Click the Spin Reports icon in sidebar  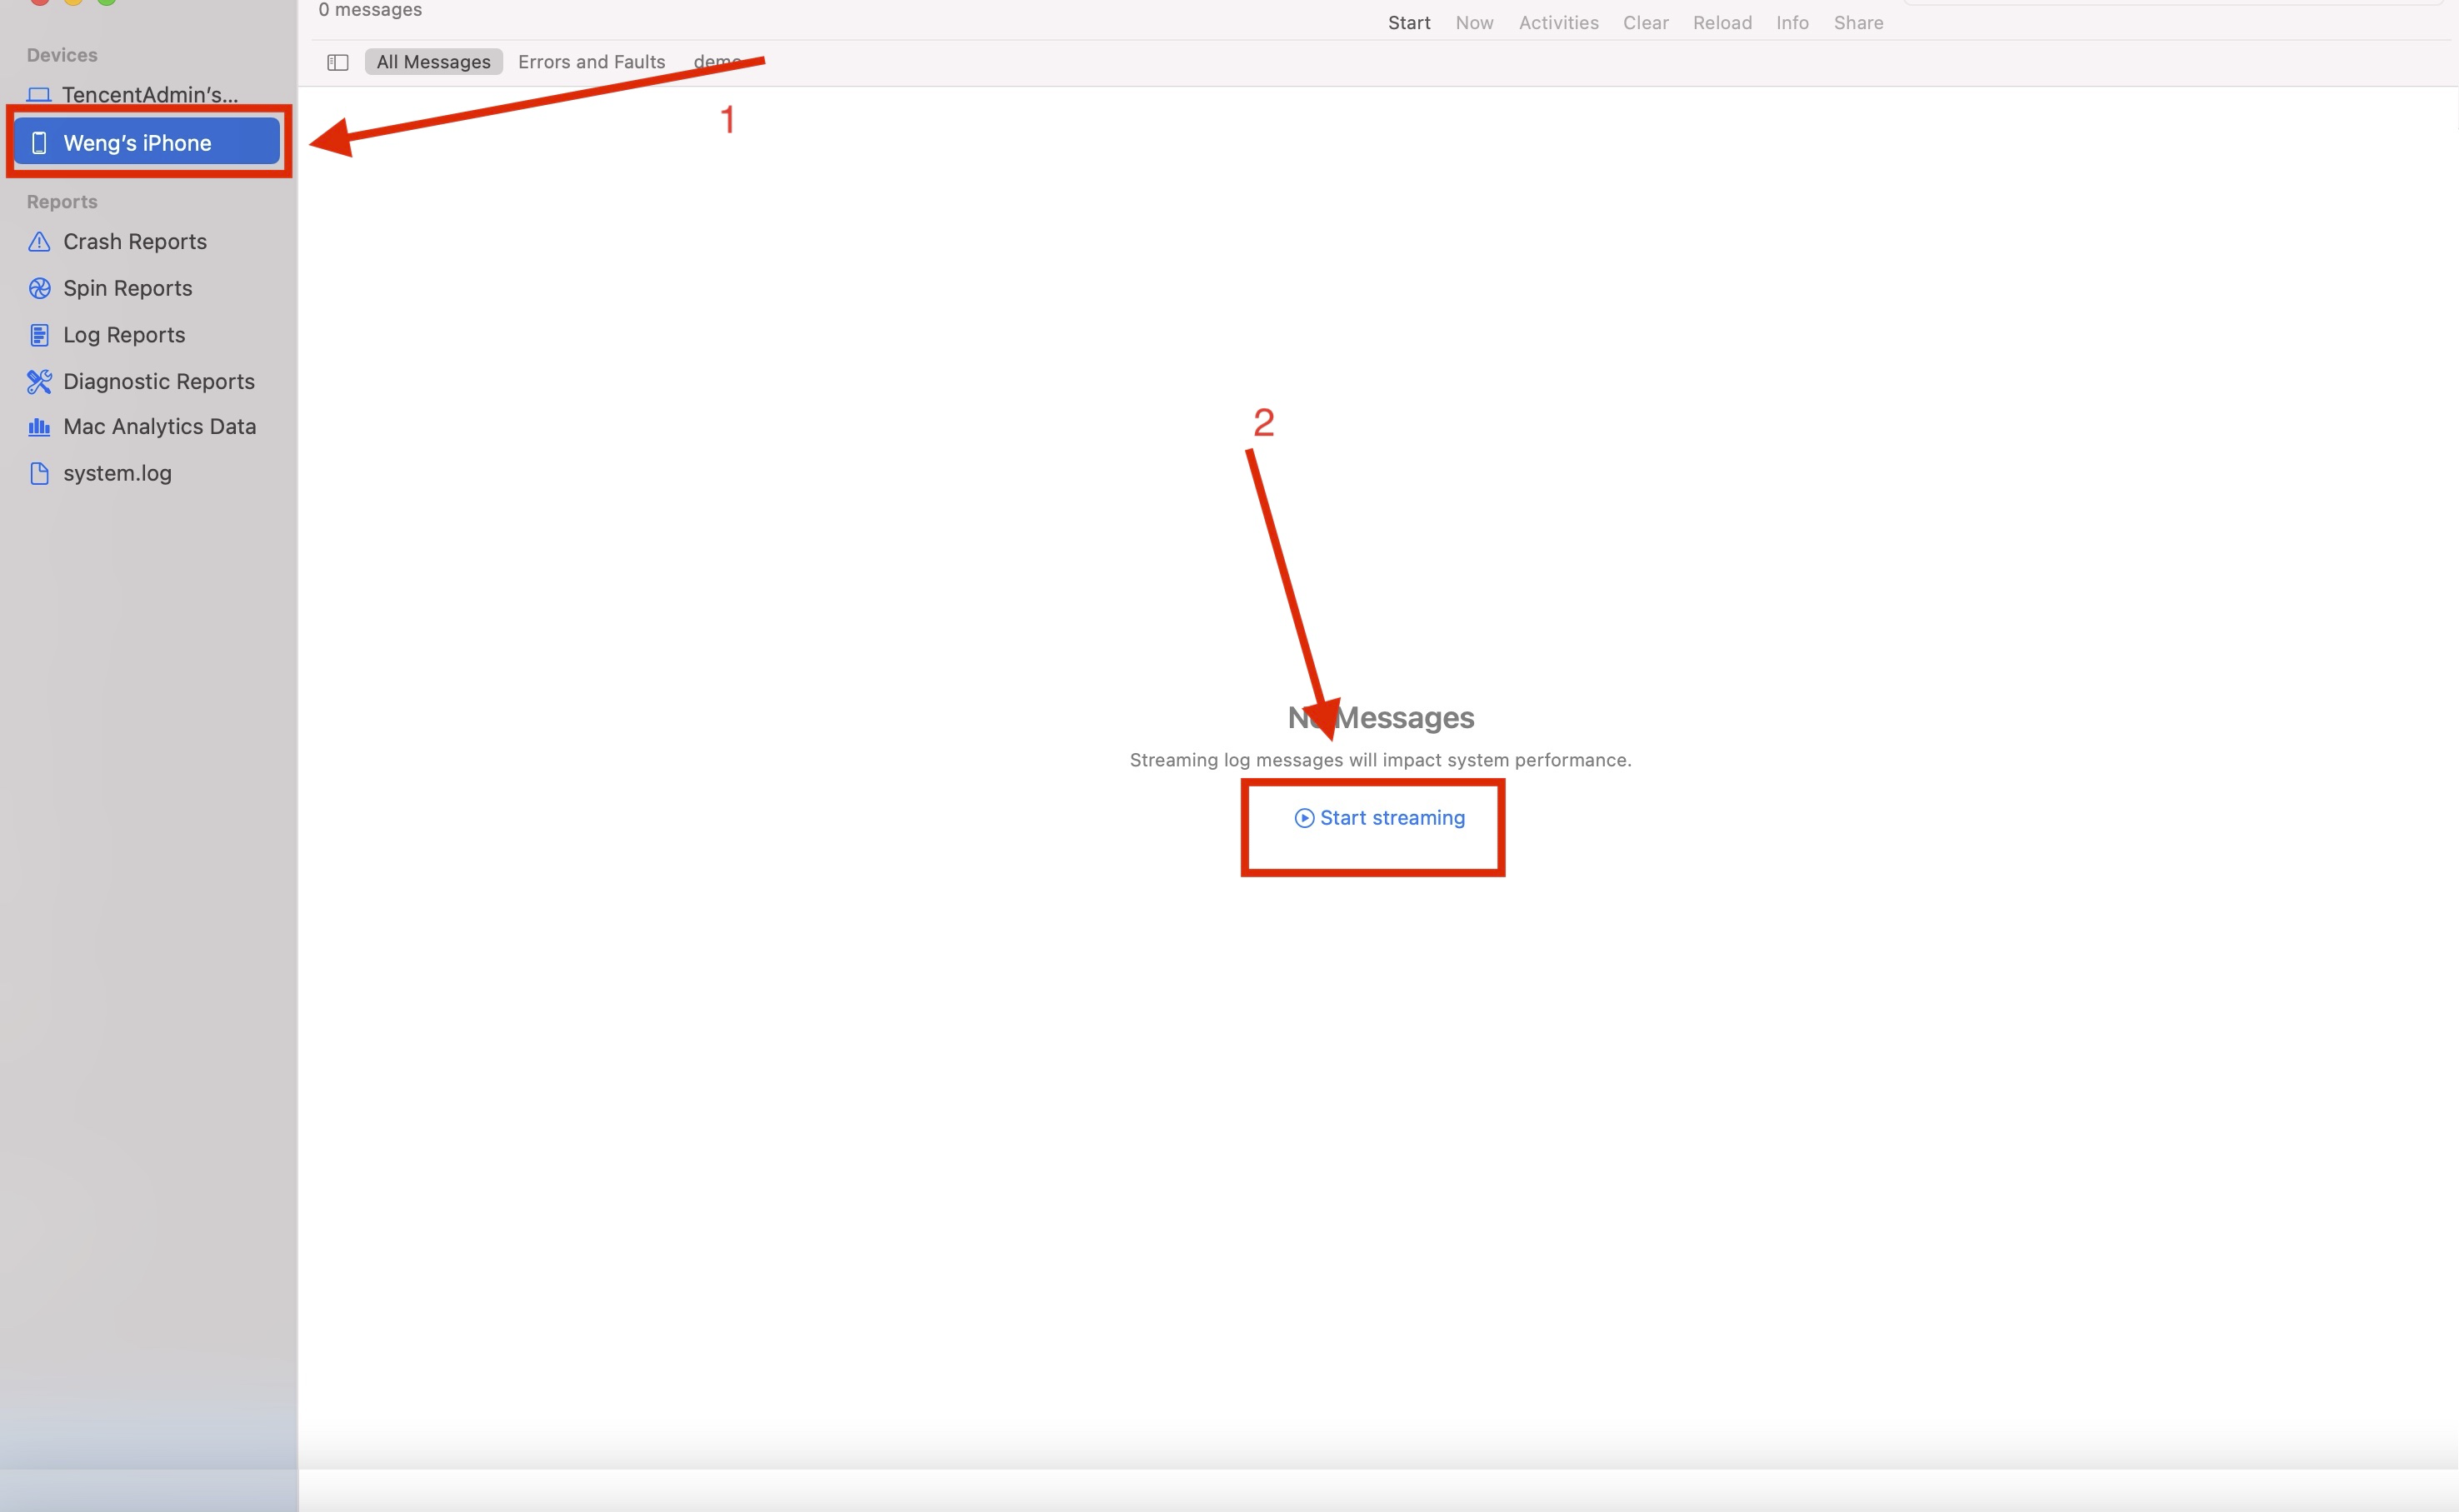click(x=38, y=288)
